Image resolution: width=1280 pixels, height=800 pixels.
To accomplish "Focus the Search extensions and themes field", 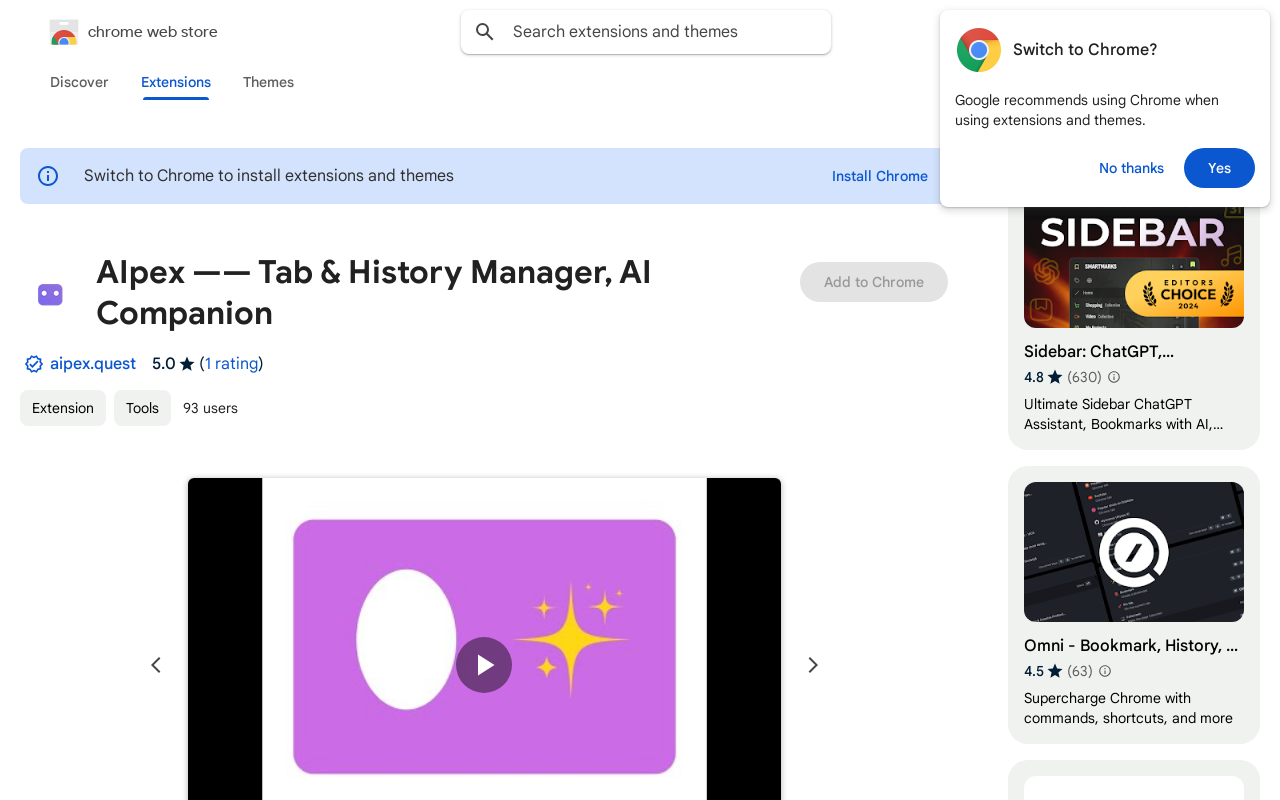I will tap(660, 32).
